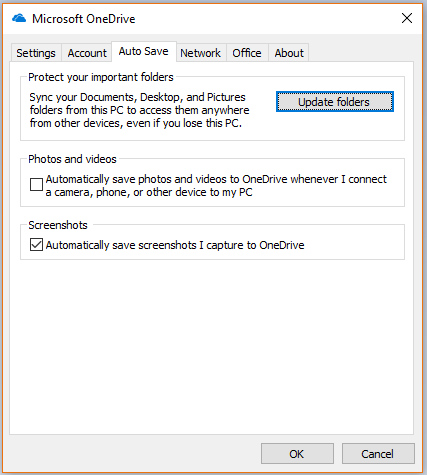Click the 'Screenshots' group heading
This screenshot has width=427, height=475.
(58, 225)
